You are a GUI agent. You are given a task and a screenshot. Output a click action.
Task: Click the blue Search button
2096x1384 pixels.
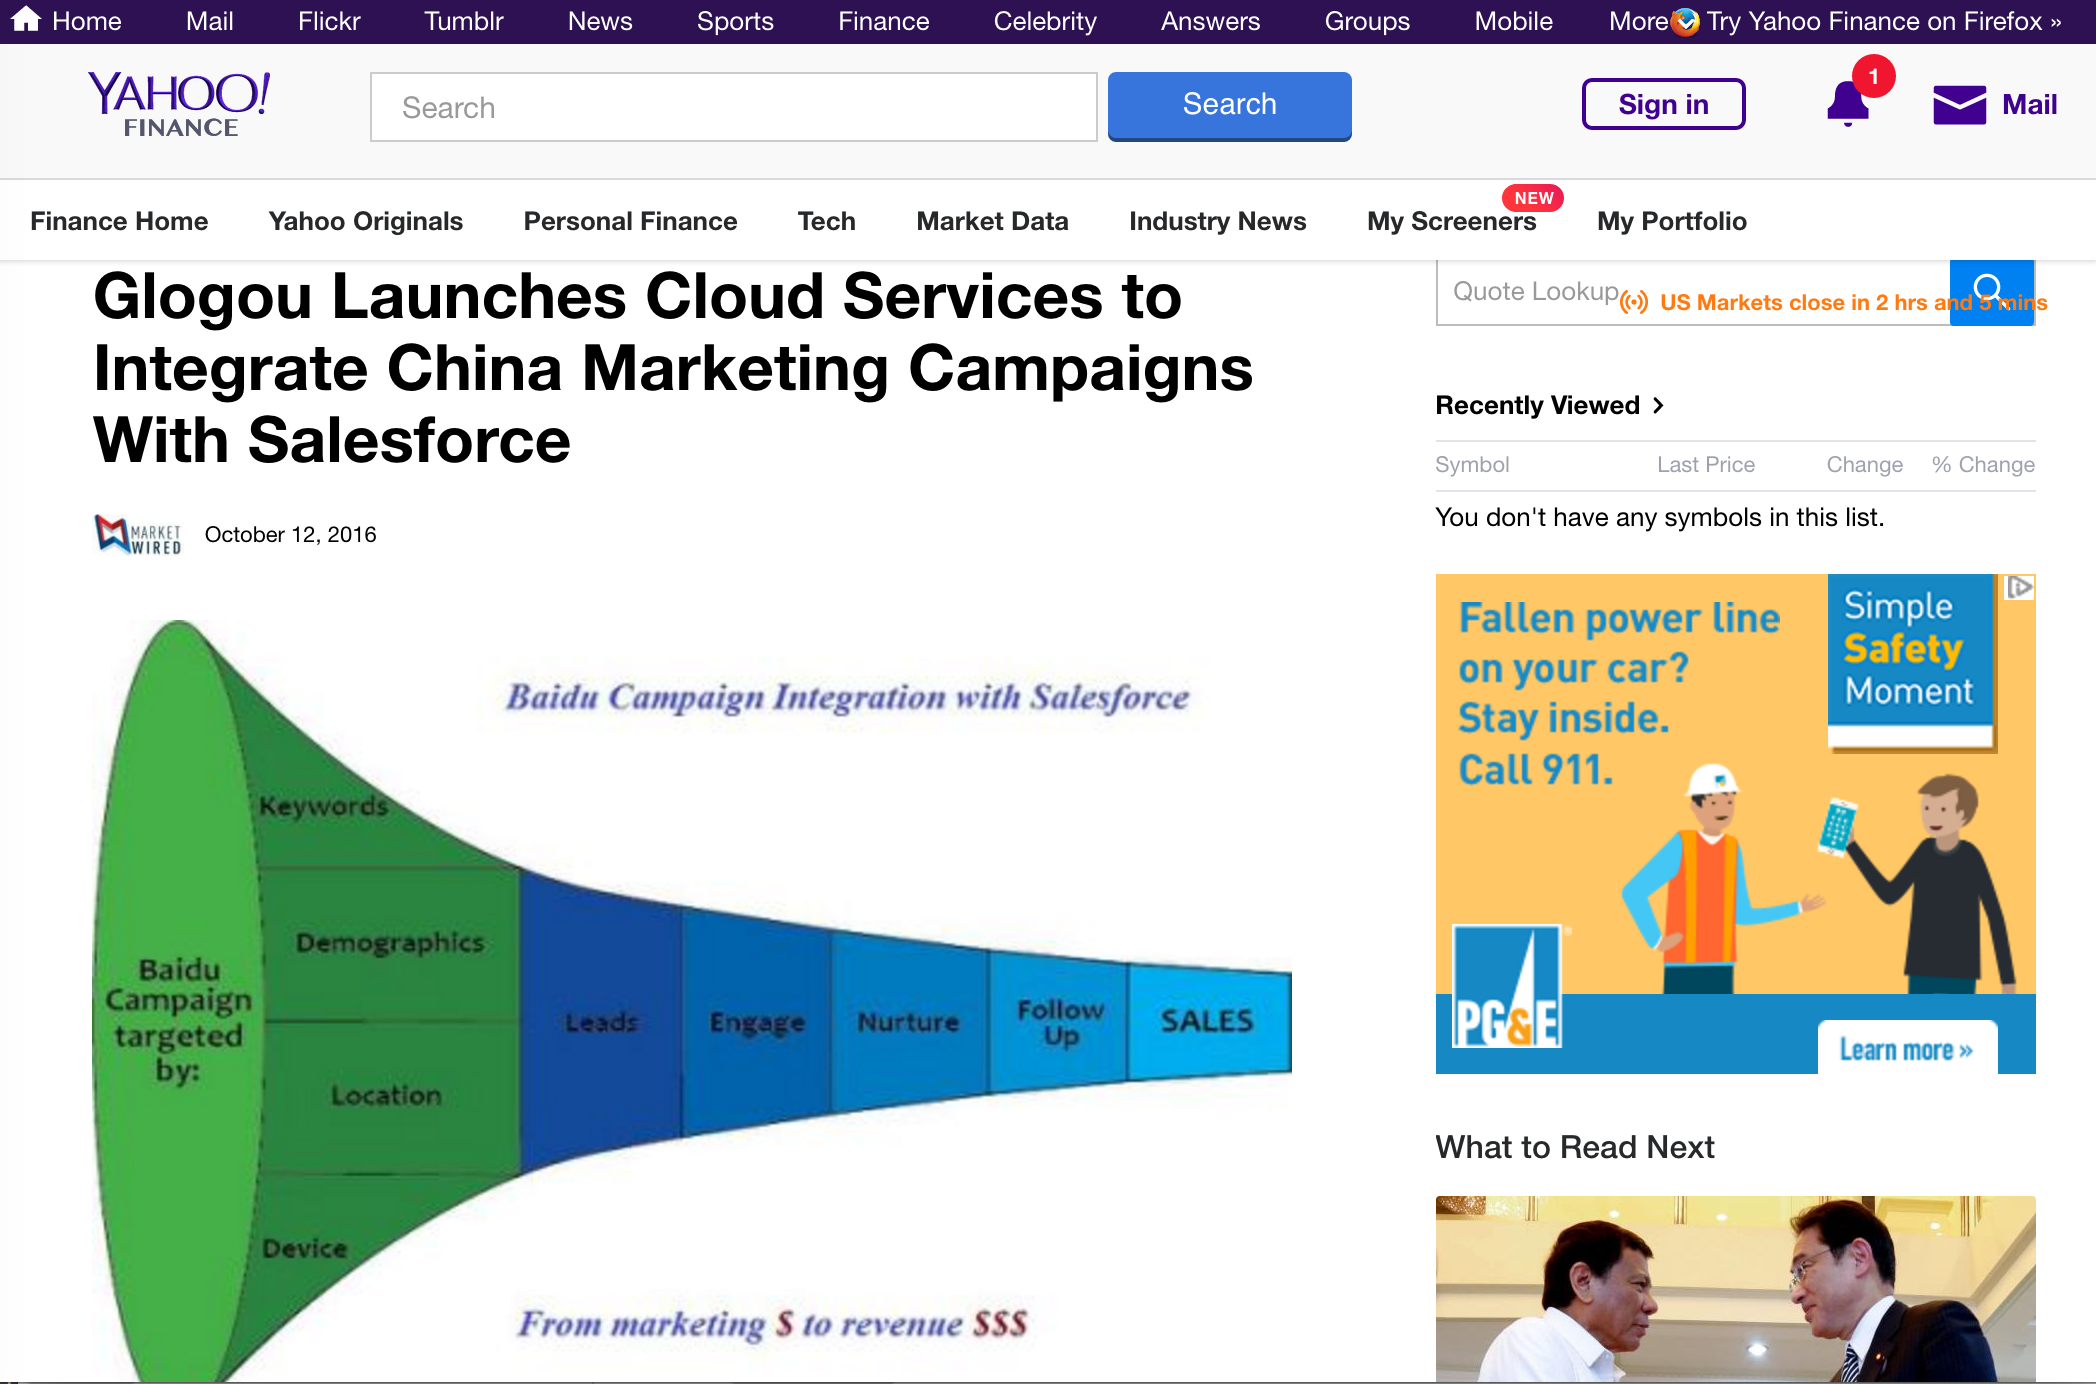(x=1229, y=105)
